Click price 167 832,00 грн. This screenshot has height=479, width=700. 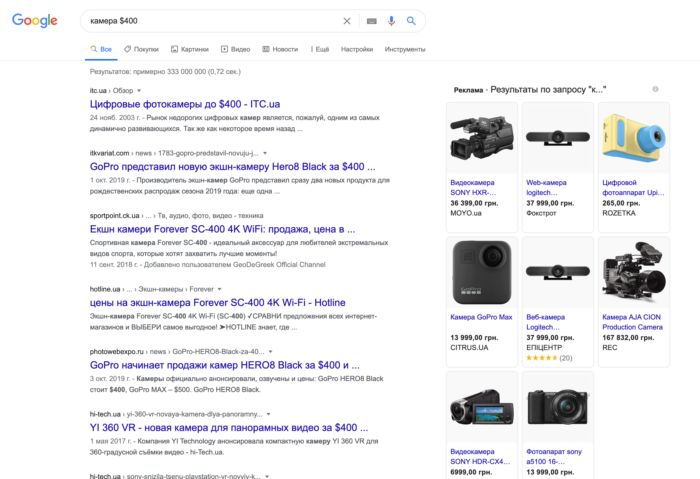click(628, 337)
